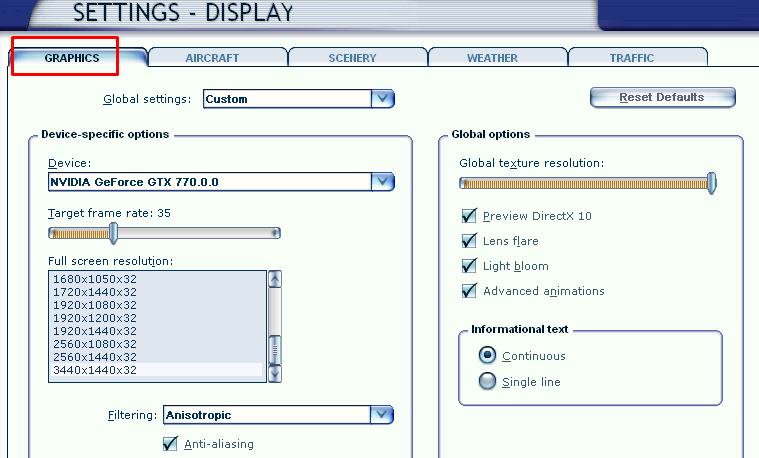This screenshot has width=759, height=458.
Task: Select the Weather tab
Action: pos(492,58)
